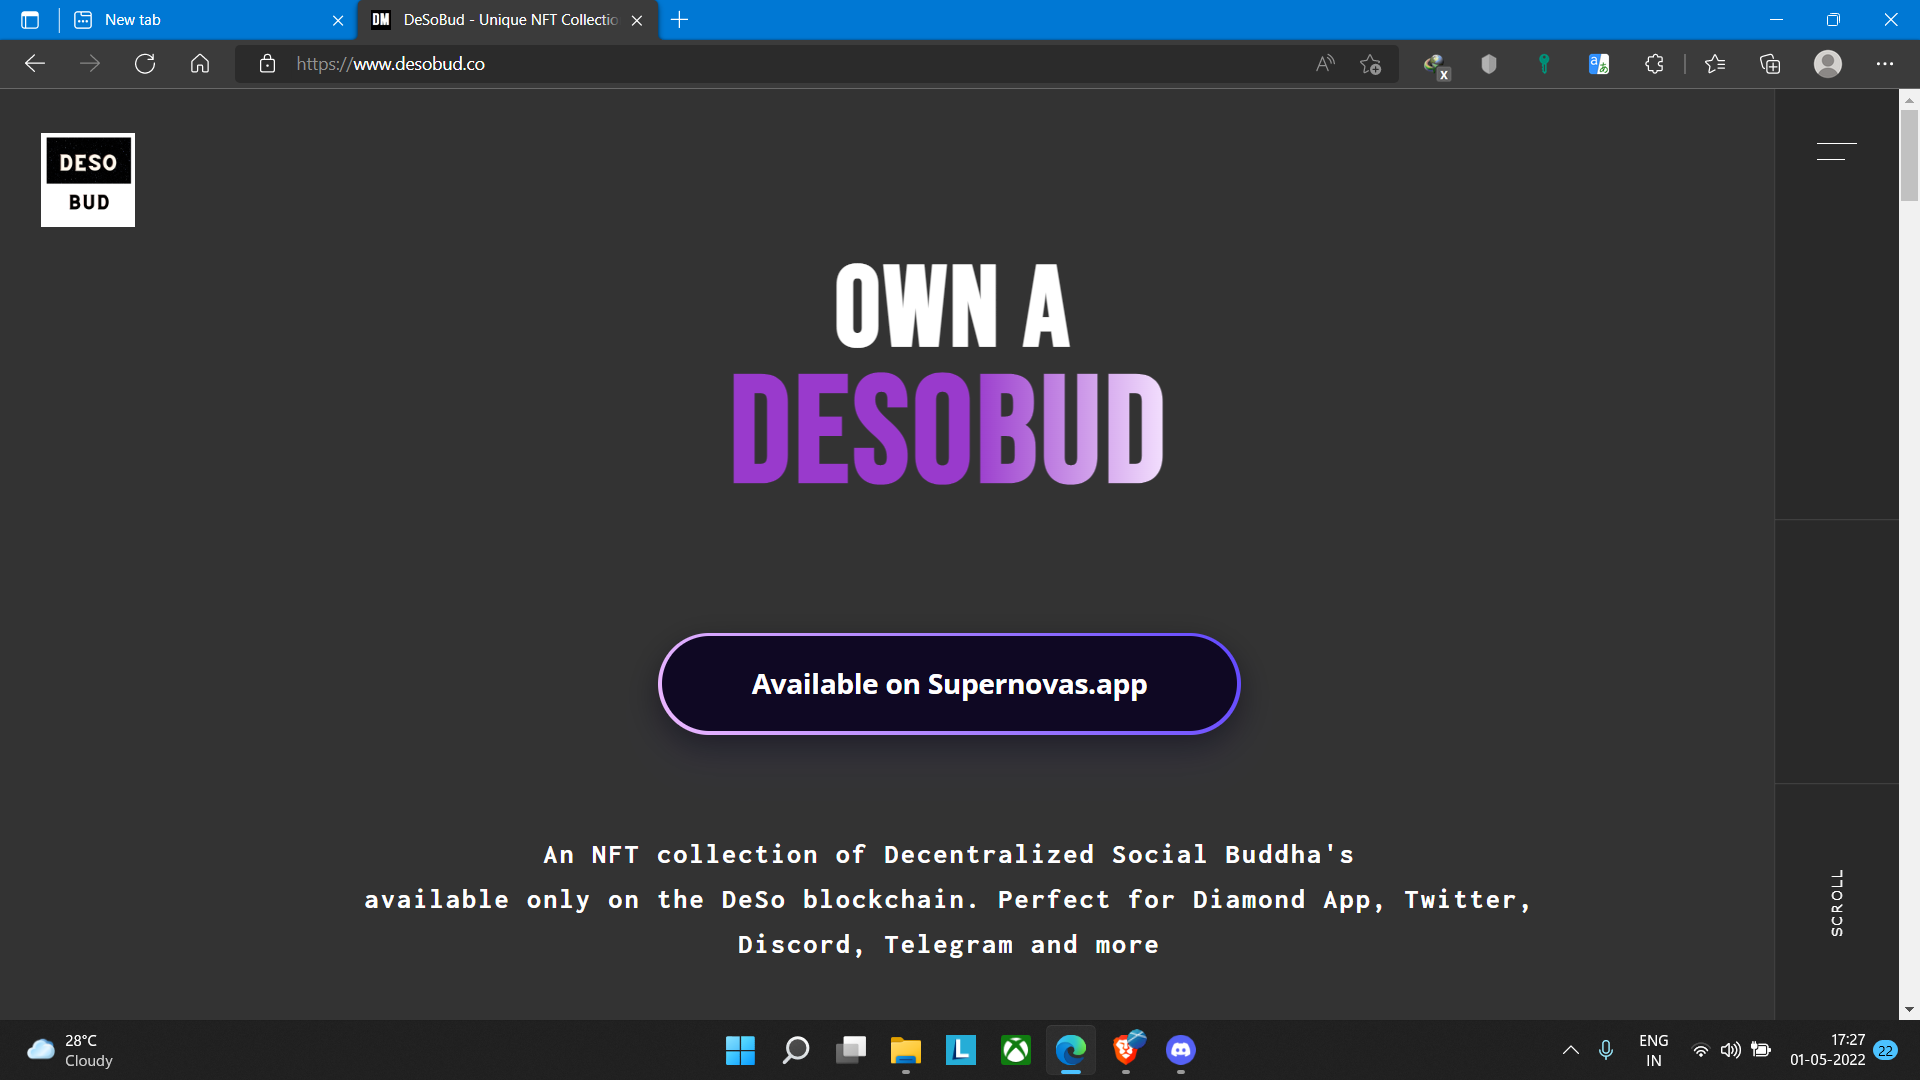Open the user profile icon
Screen dimensions: 1920x1080
(1828, 64)
